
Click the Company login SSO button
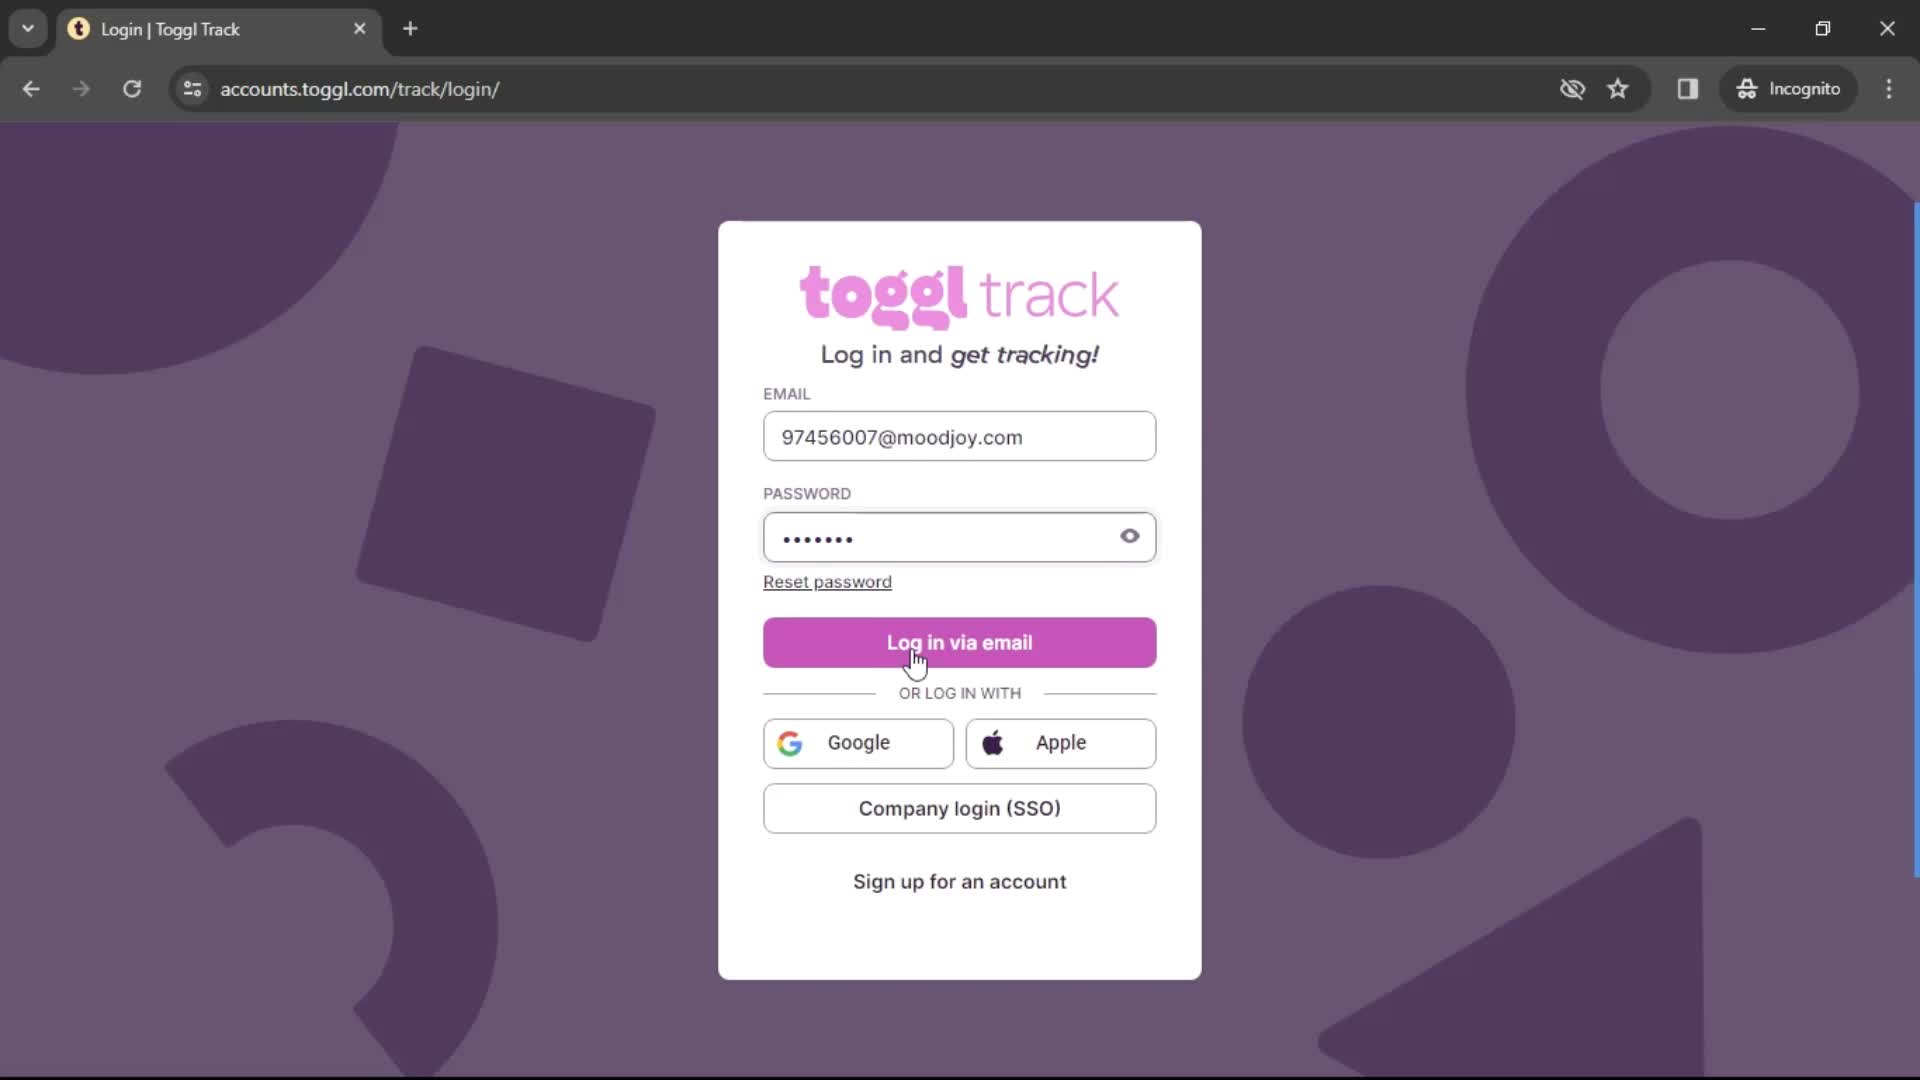pos(960,808)
